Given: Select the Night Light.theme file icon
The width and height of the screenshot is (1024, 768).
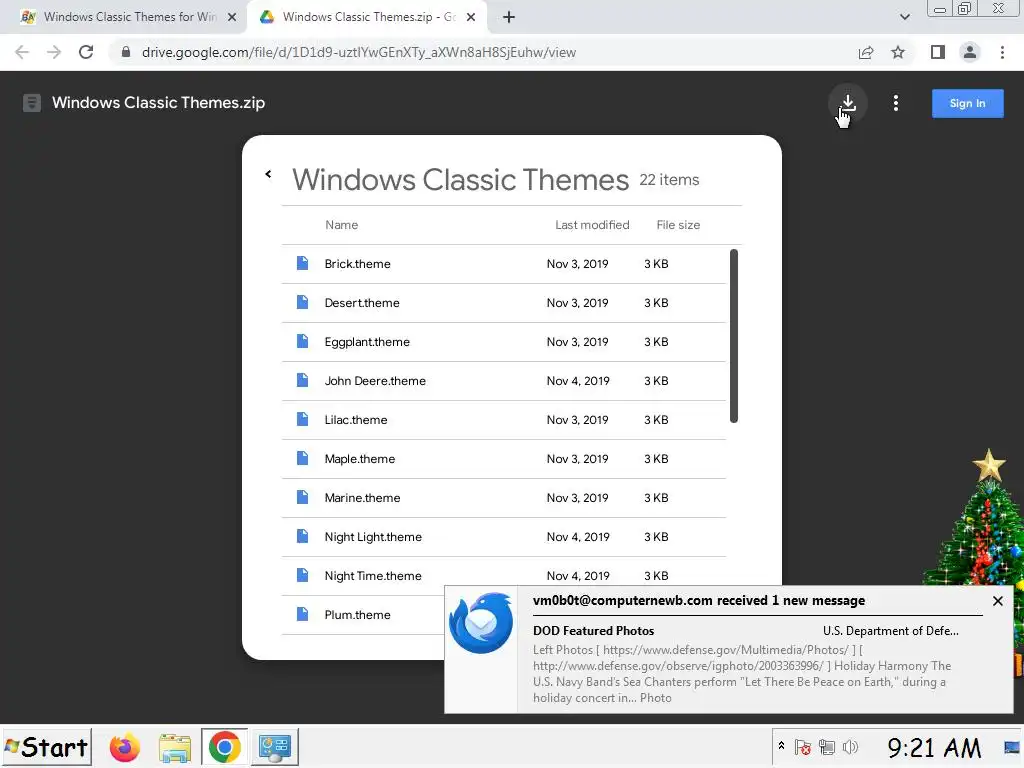Looking at the screenshot, I should 302,536.
